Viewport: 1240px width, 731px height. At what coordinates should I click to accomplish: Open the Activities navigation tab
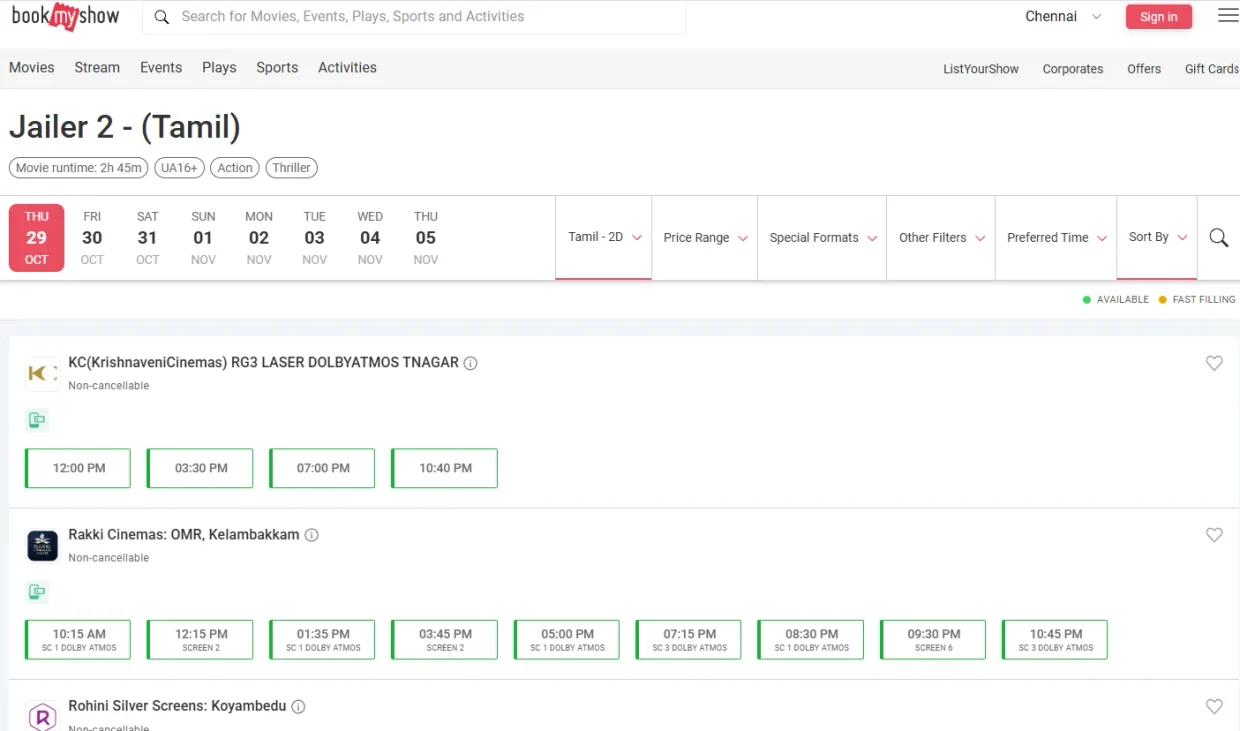pyautogui.click(x=347, y=68)
